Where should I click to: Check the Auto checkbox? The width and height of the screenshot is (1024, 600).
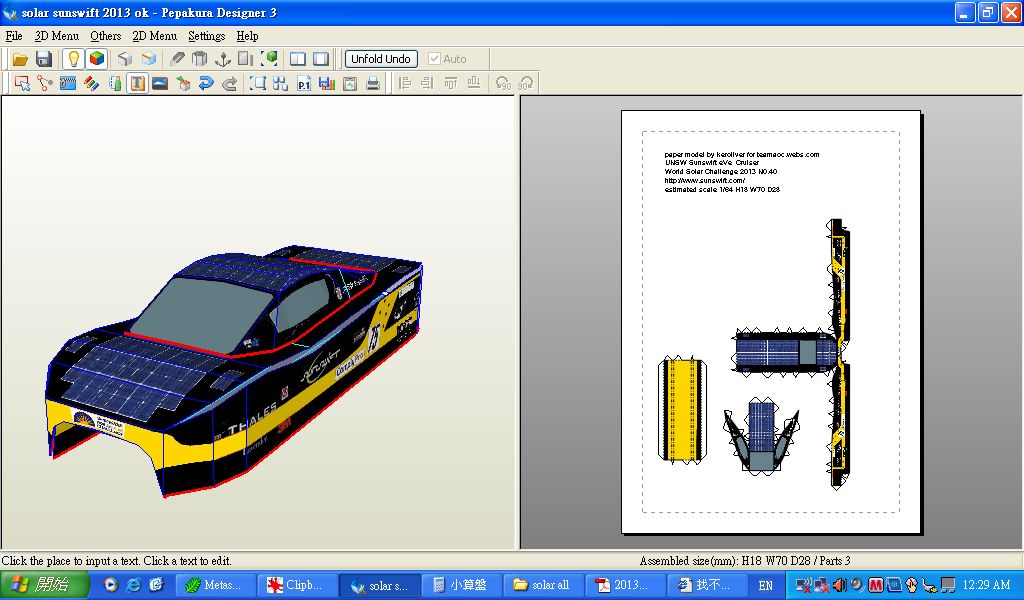tap(434, 59)
